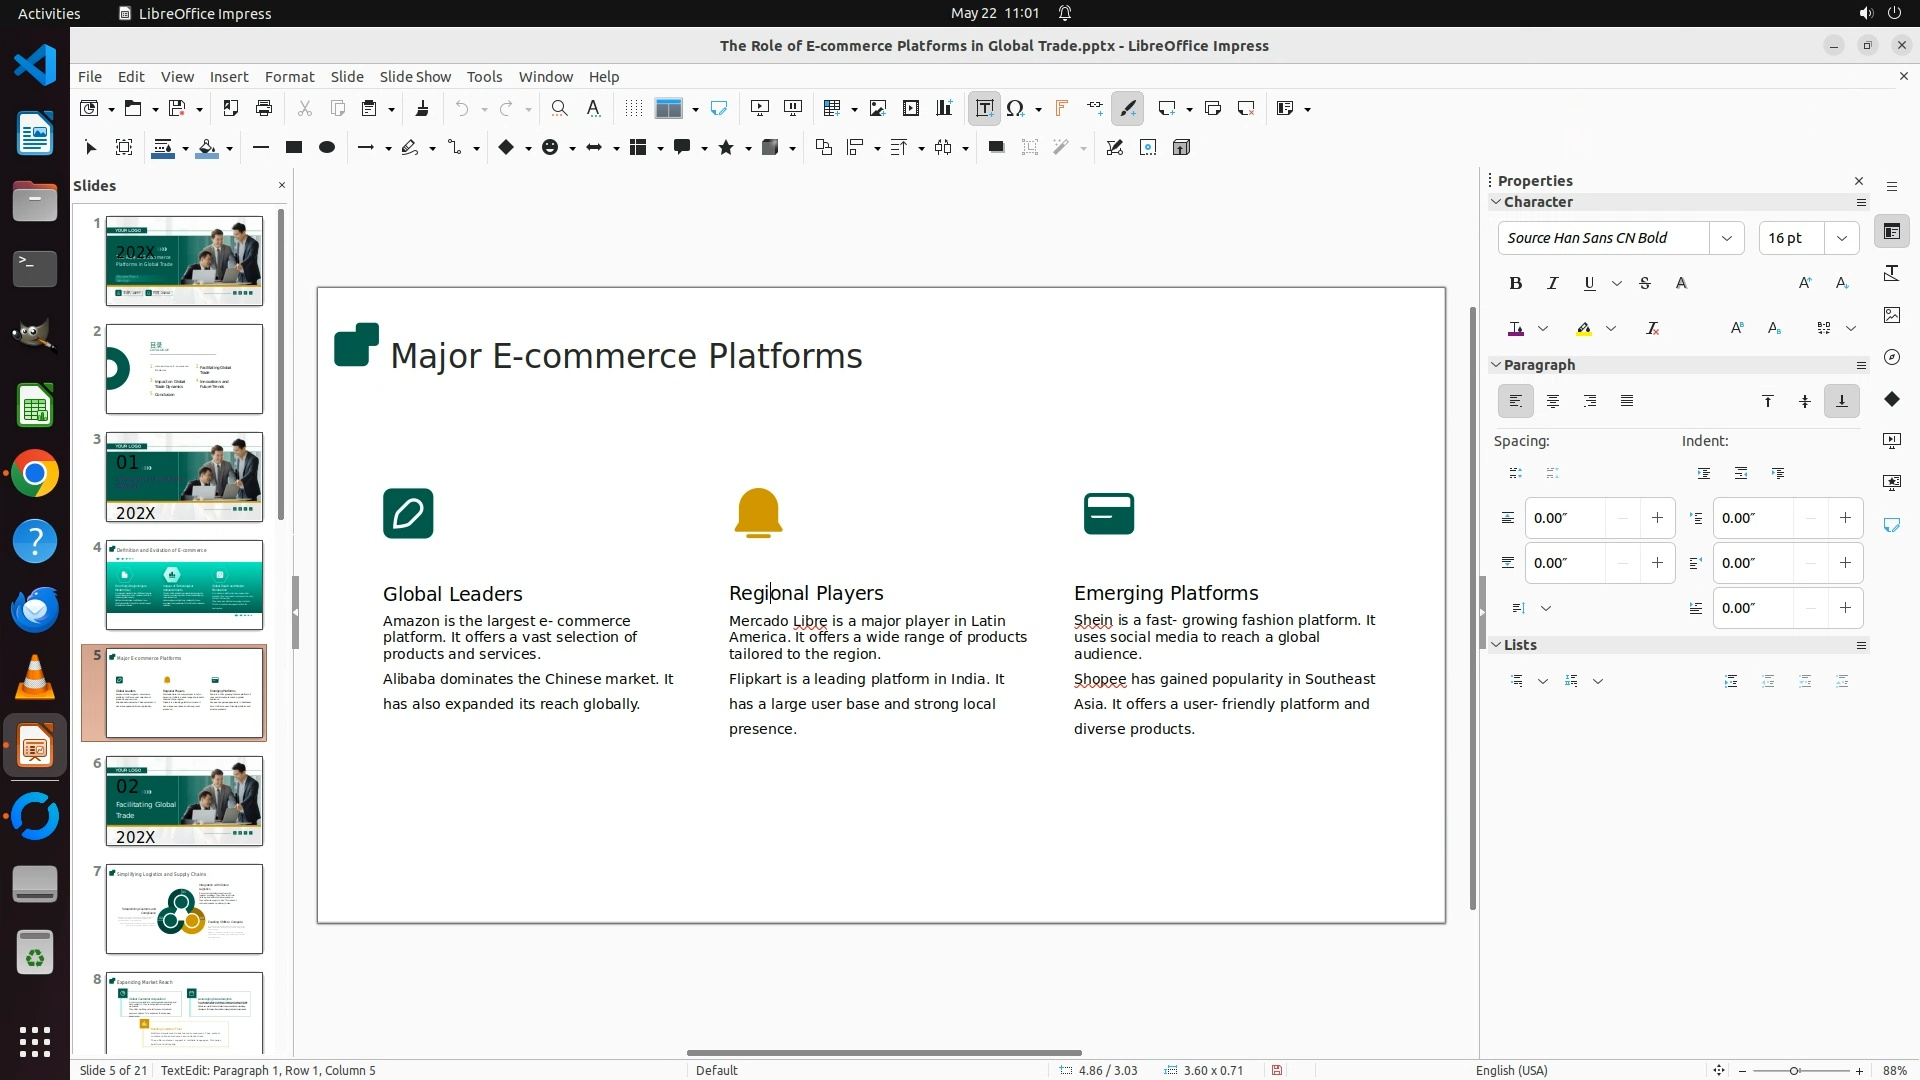Click the Insert Text Box toolbar icon
The height and width of the screenshot is (1080, 1920).
984,109
